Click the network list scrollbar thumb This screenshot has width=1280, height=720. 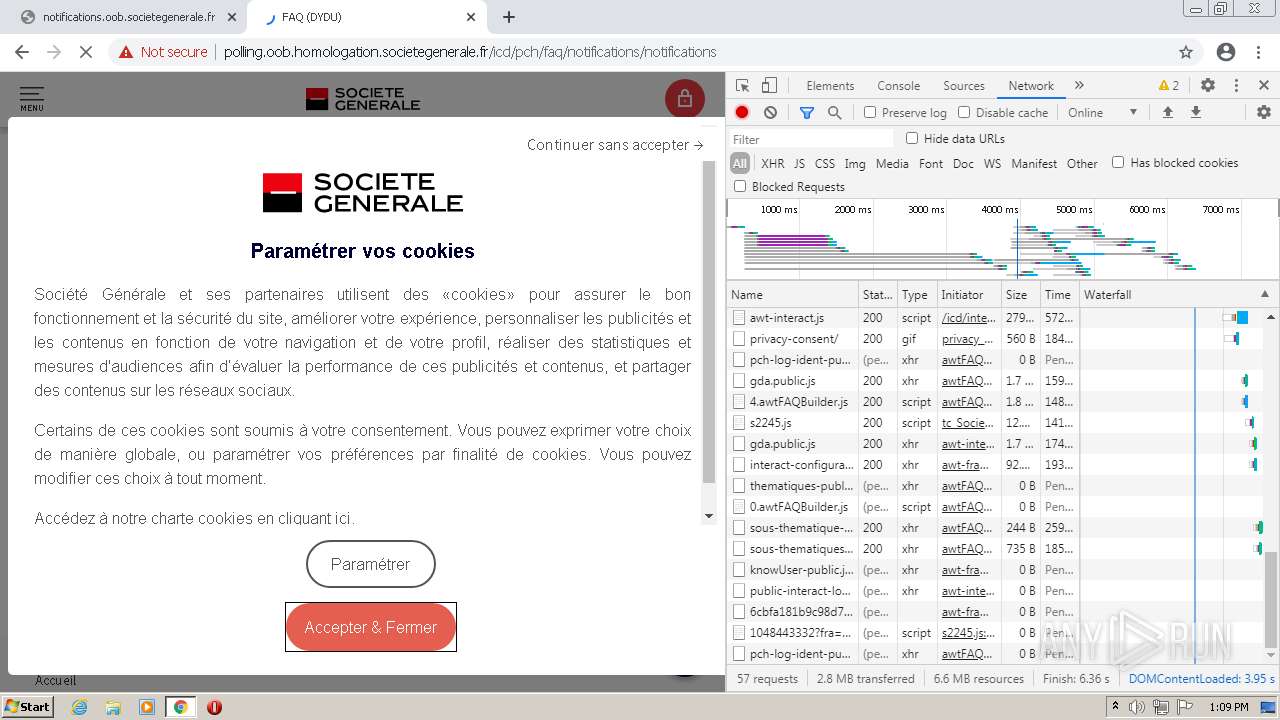[1271, 599]
